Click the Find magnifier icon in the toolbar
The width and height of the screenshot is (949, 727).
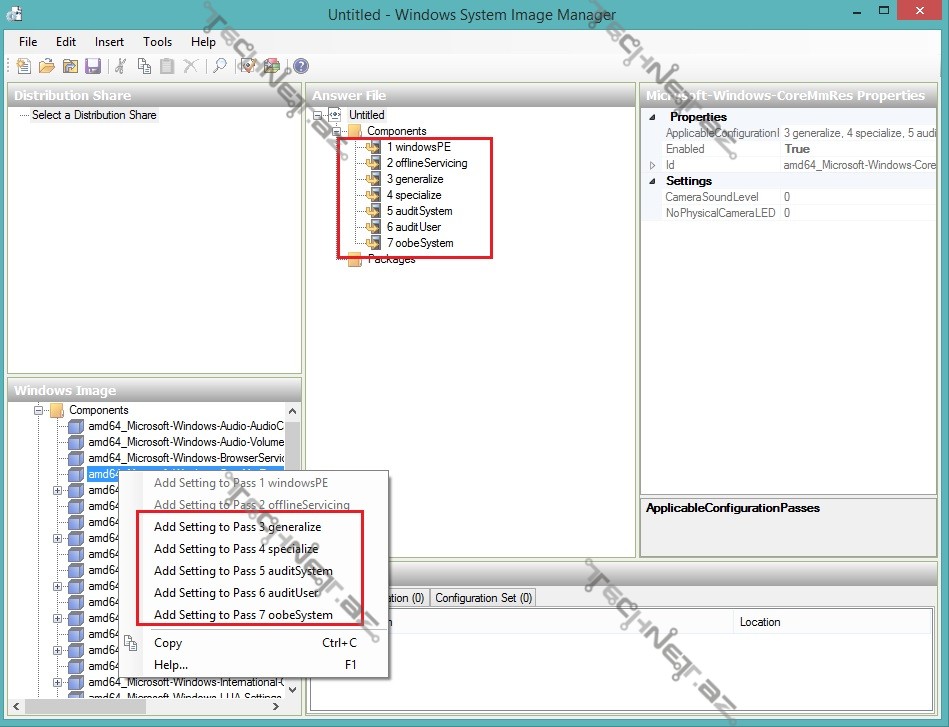coord(219,66)
